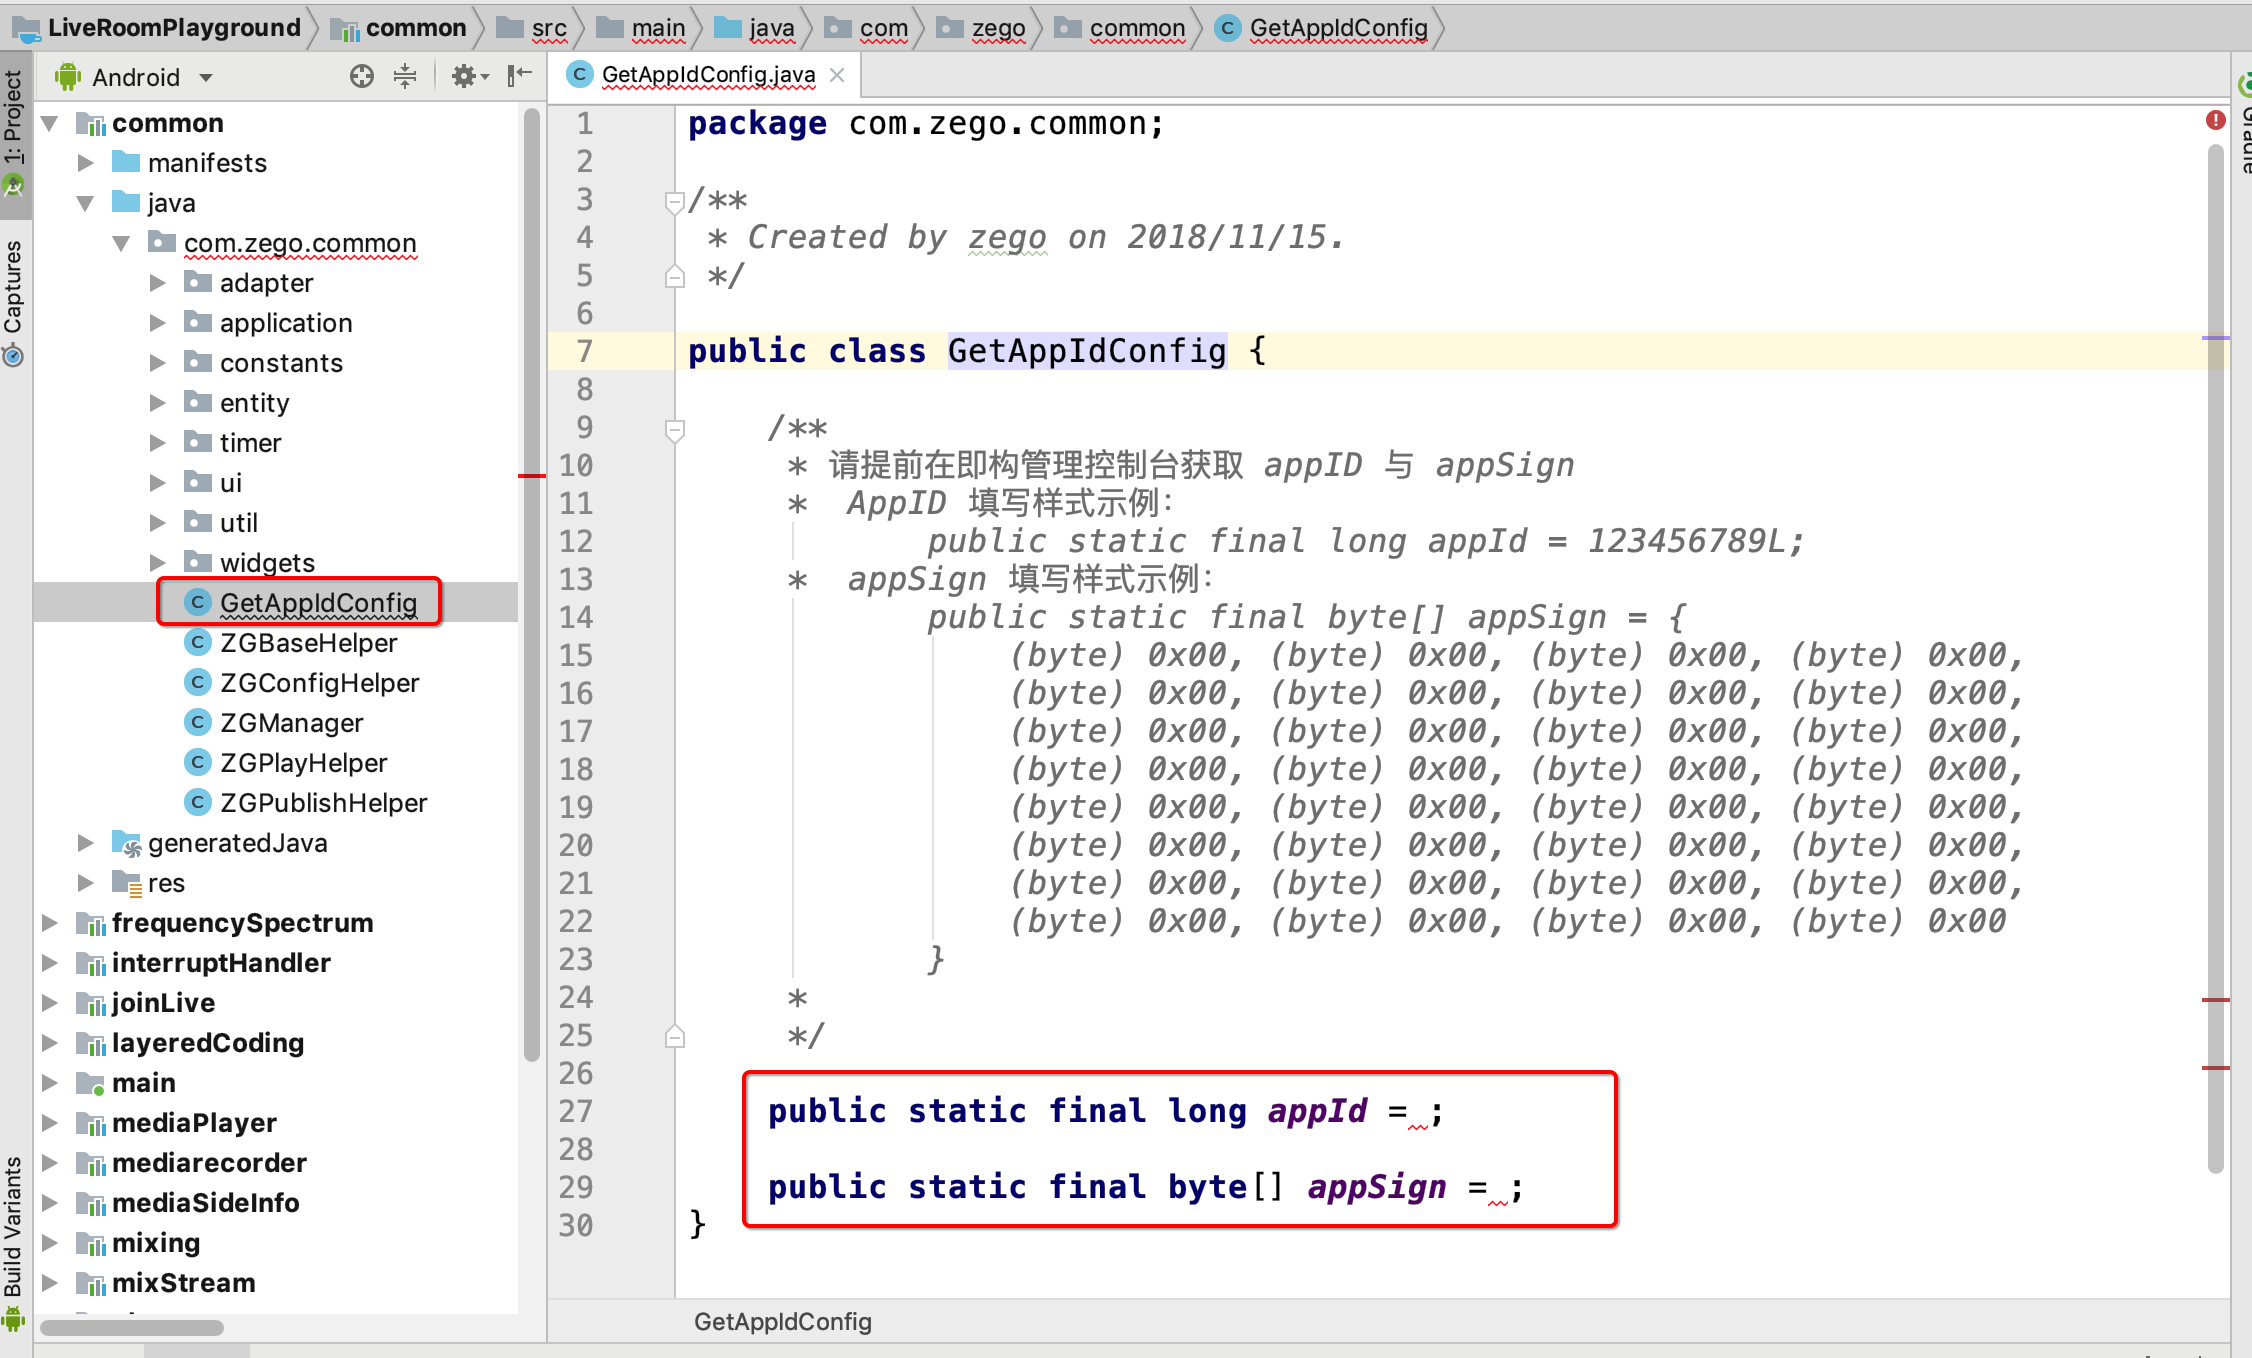Expand the interruptHandler module
Image resolution: width=2252 pixels, height=1358 pixels.
coord(49,963)
